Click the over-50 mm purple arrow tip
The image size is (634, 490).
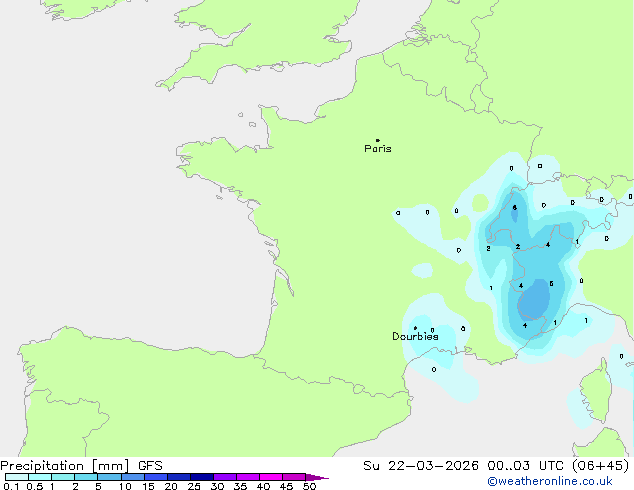(x=318, y=477)
